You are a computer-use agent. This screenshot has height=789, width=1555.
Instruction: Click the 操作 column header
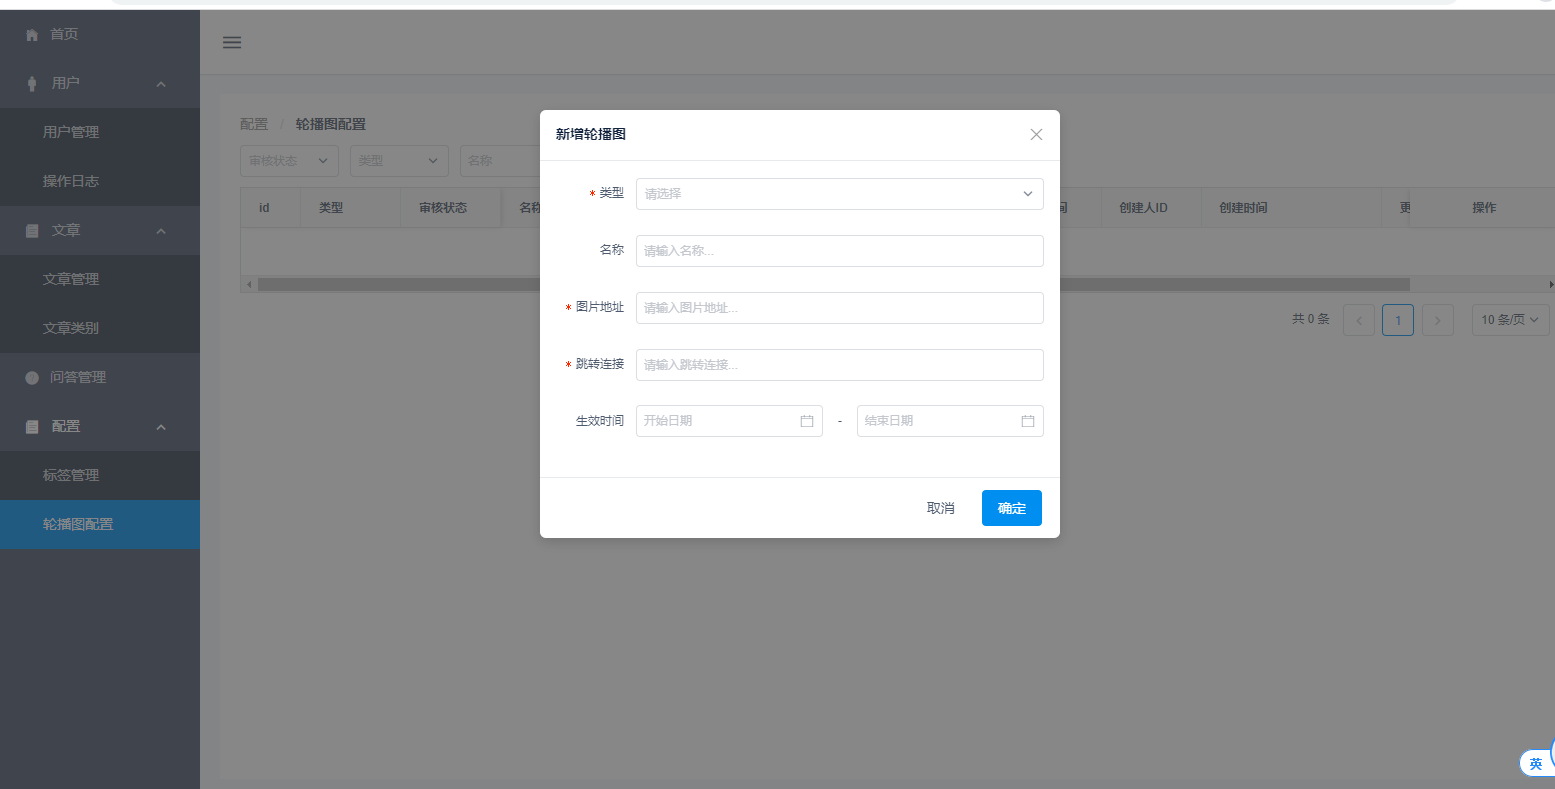pyautogui.click(x=1484, y=208)
